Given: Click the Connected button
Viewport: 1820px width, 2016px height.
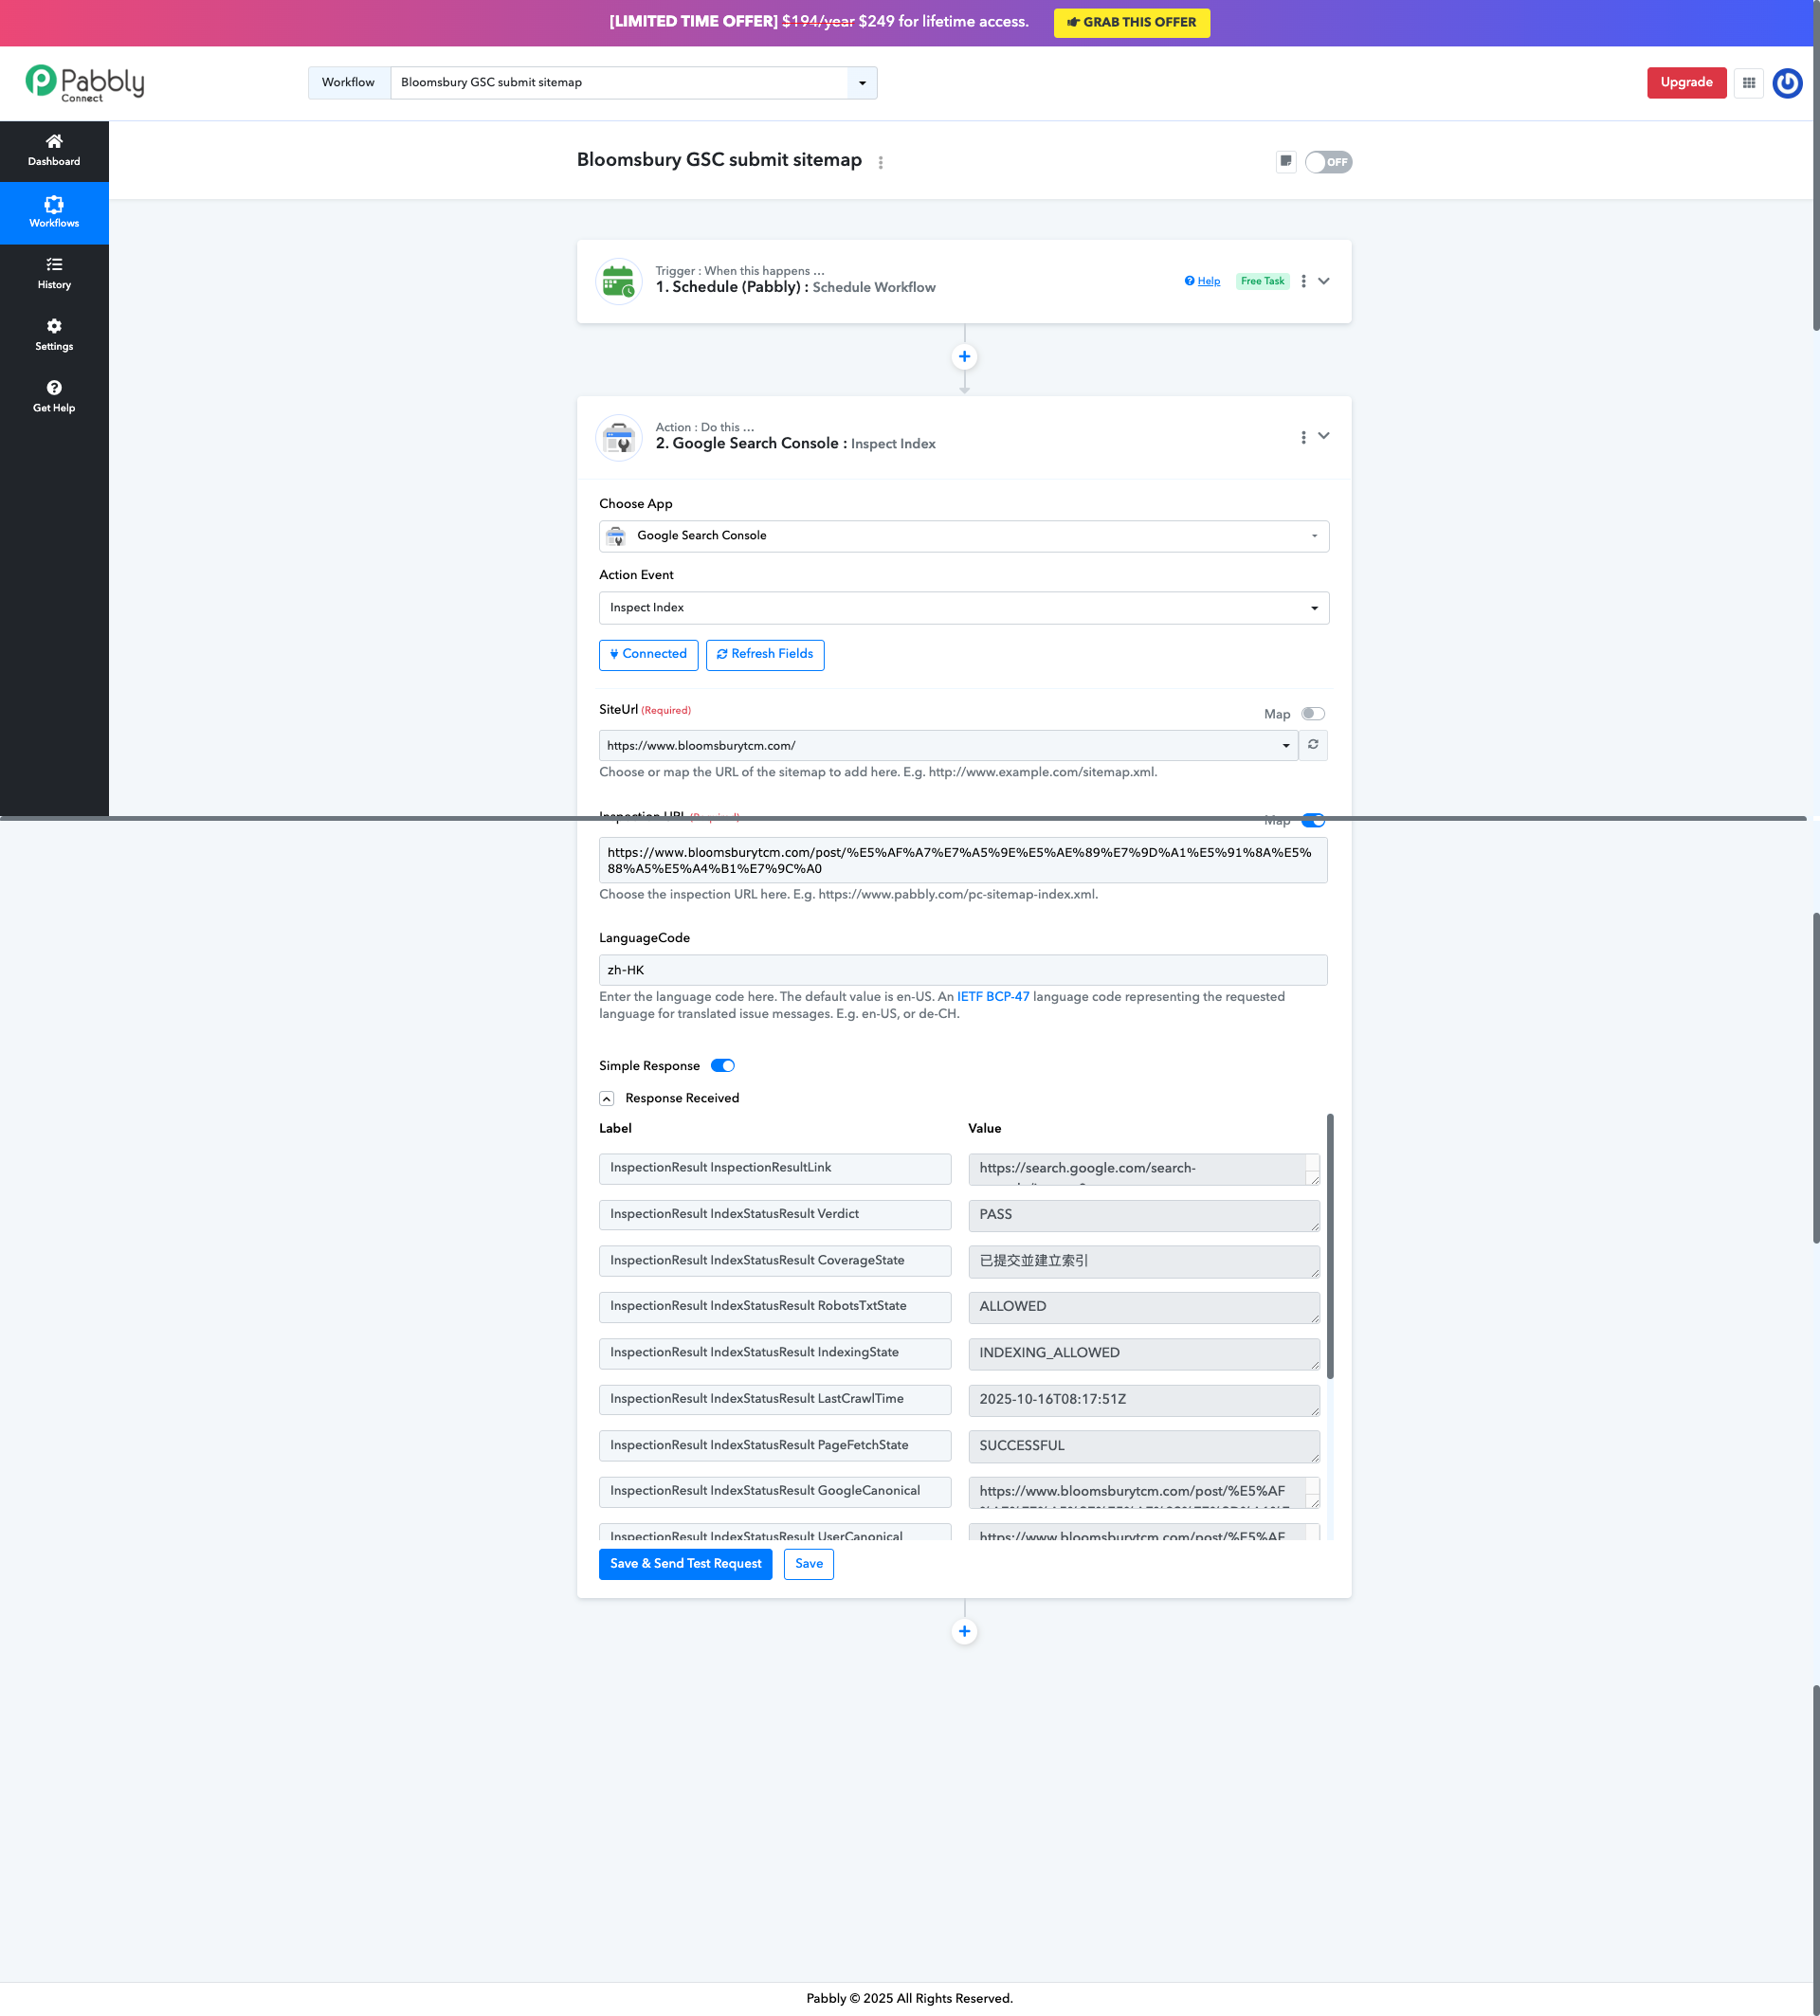Looking at the screenshot, I should pyautogui.click(x=648, y=655).
